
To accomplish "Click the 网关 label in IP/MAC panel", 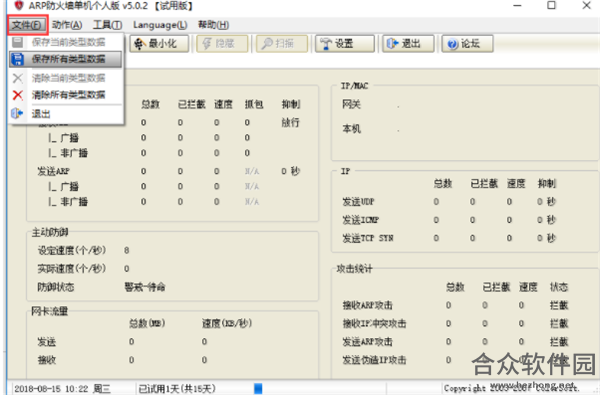I will (352, 104).
